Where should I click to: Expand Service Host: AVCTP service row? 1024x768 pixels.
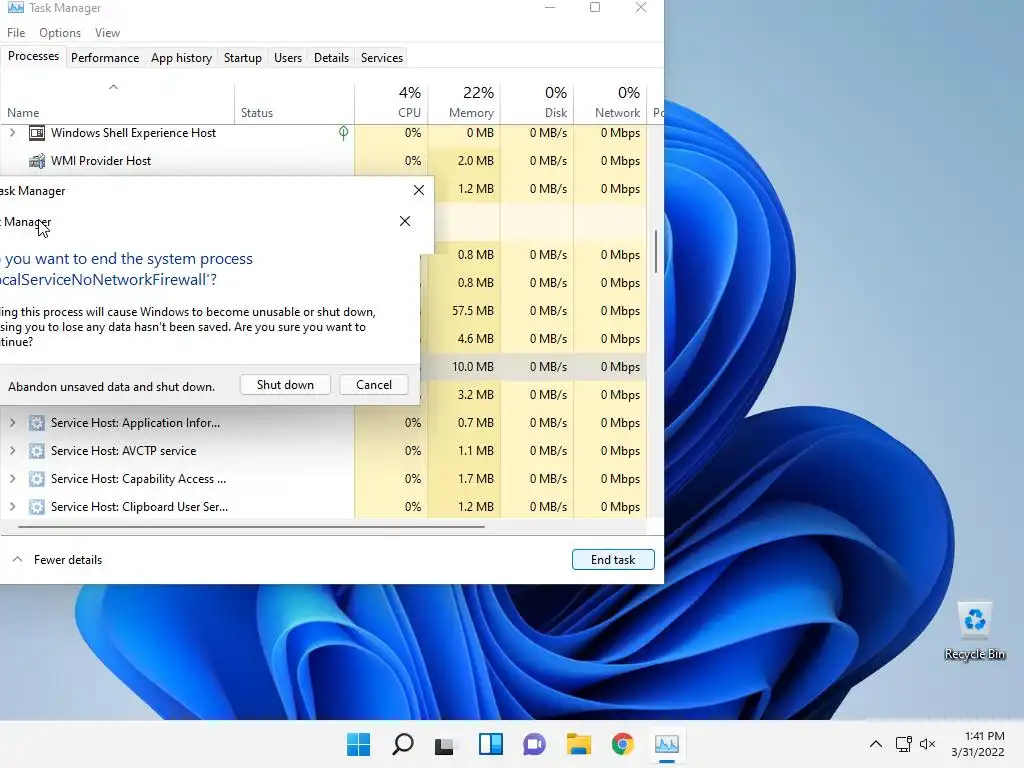pos(12,451)
